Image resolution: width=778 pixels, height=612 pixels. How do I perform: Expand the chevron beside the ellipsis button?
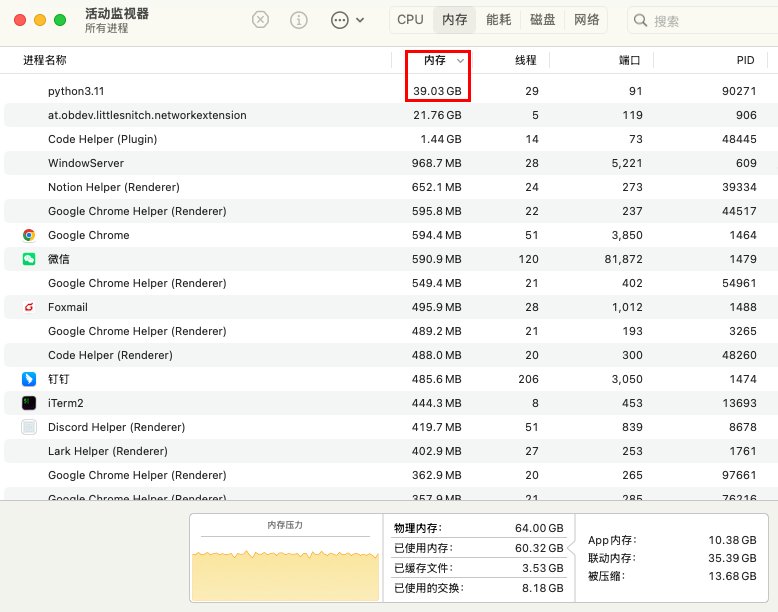pyautogui.click(x=360, y=20)
